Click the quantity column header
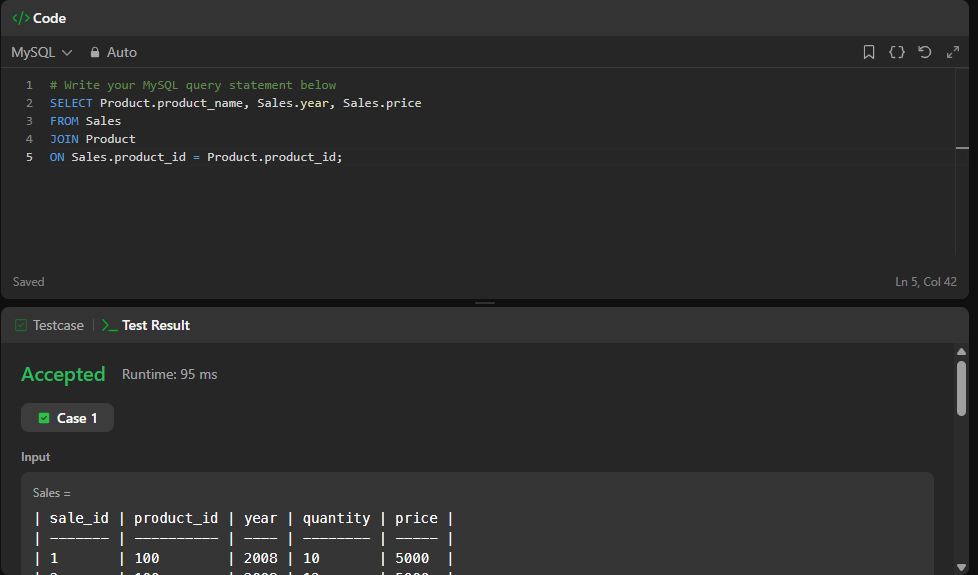 pyautogui.click(x=336, y=518)
